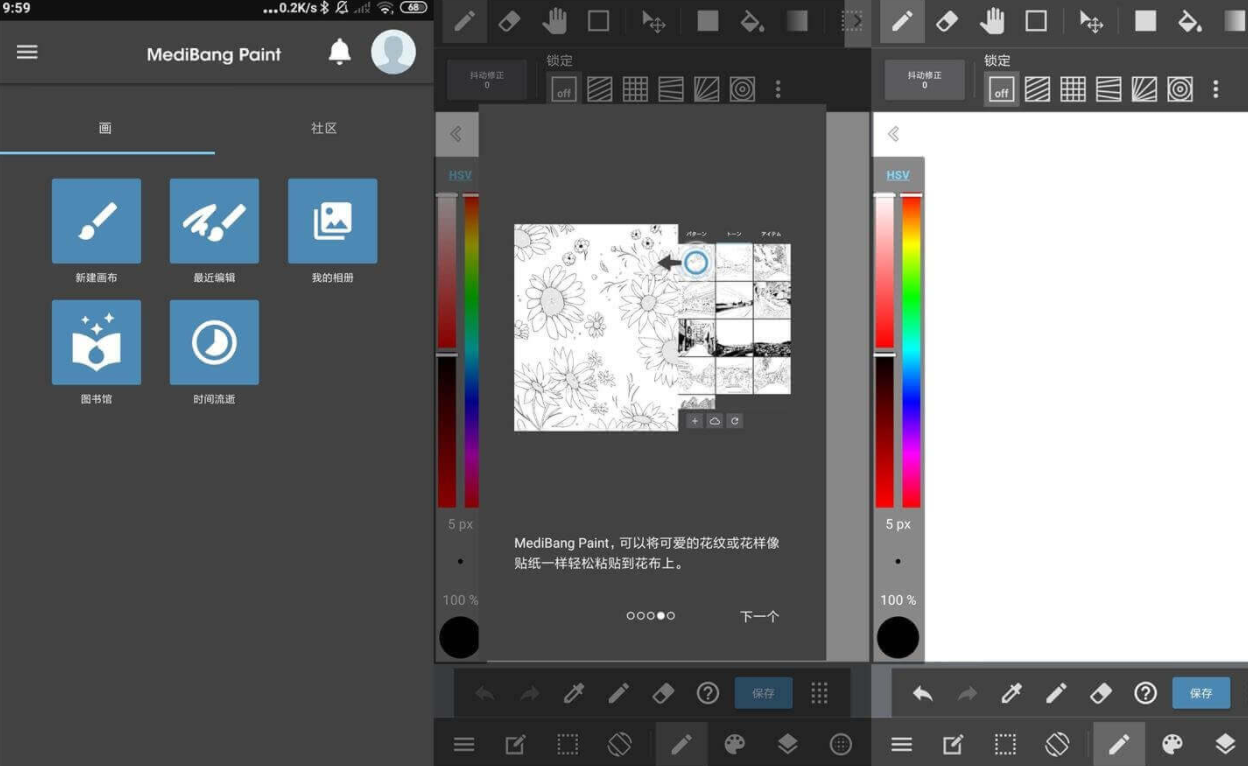This screenshot has height=766, width=1248.
Task: Switch color mode via the right screen's HSV link
Action: 898,175
